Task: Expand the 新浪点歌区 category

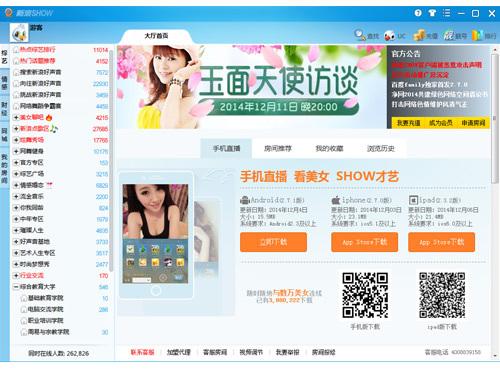Action: (16, 129)
